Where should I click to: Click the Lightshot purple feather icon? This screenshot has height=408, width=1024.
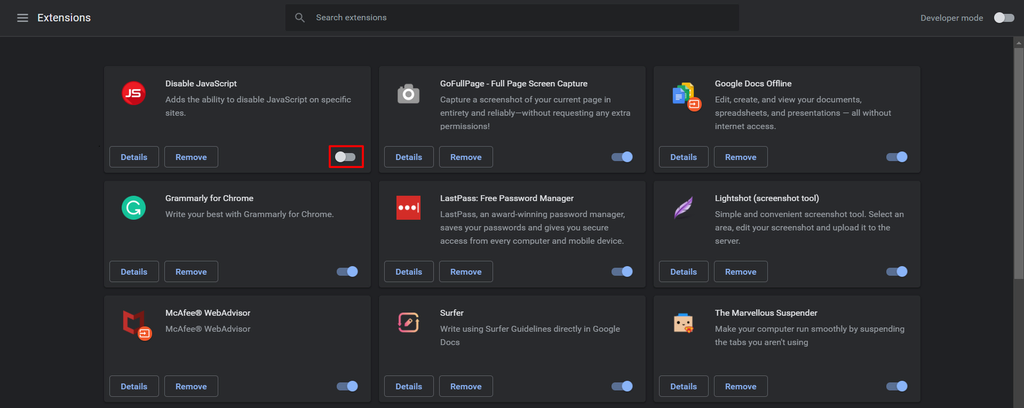(x=684, y=208)
